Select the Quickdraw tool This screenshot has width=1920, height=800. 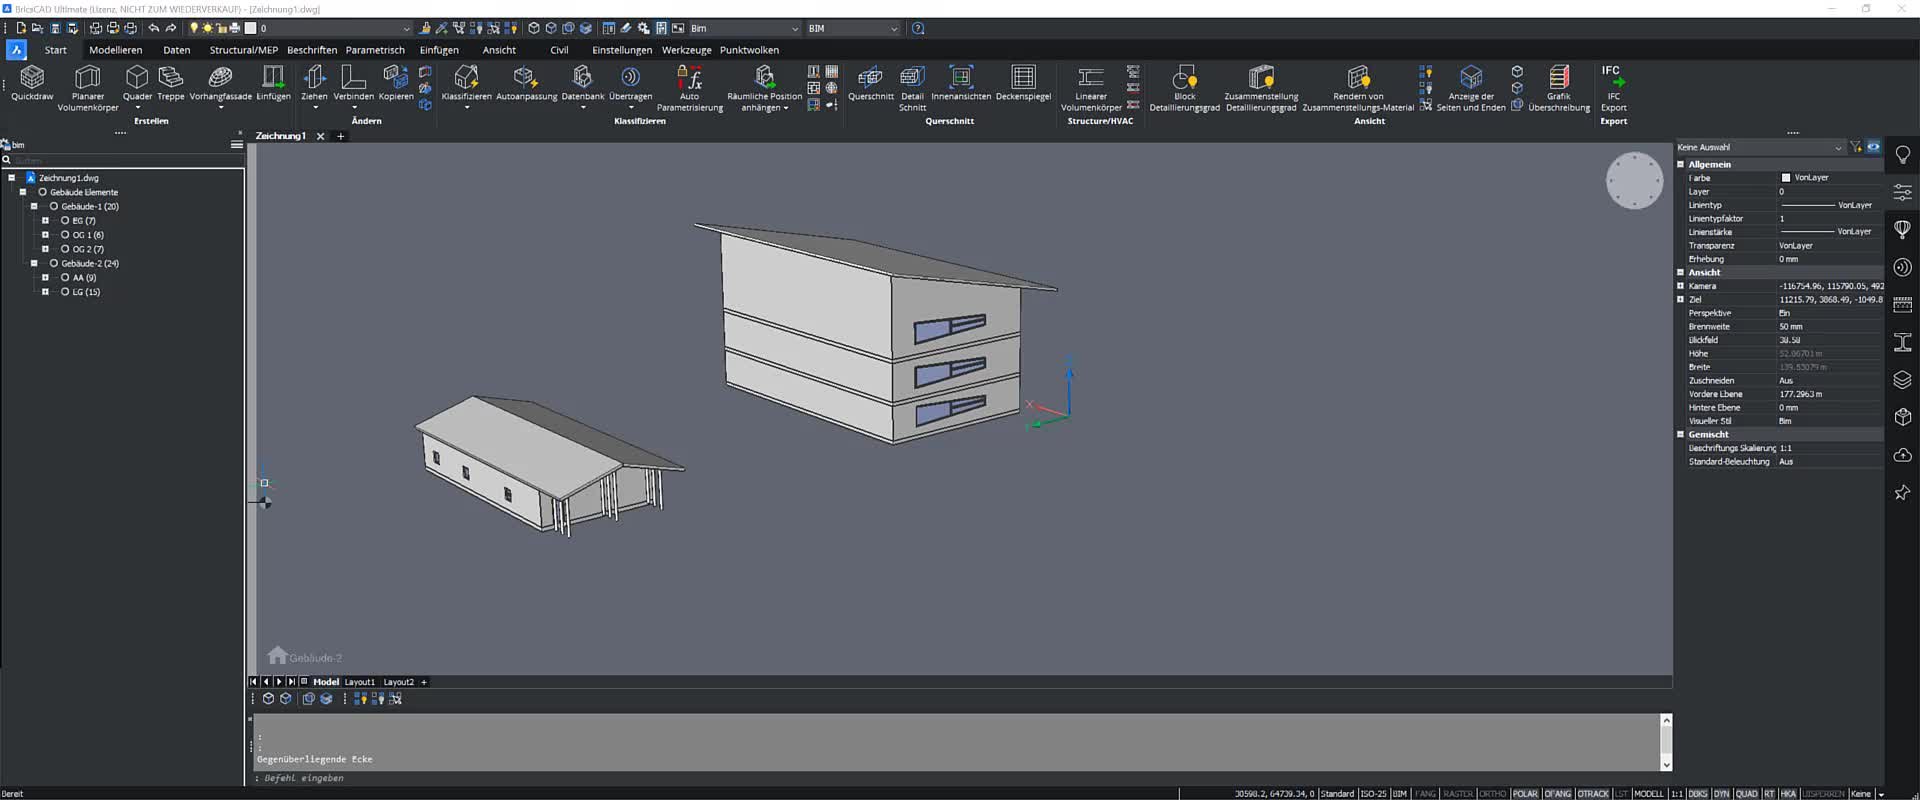(x=32, y=84)
